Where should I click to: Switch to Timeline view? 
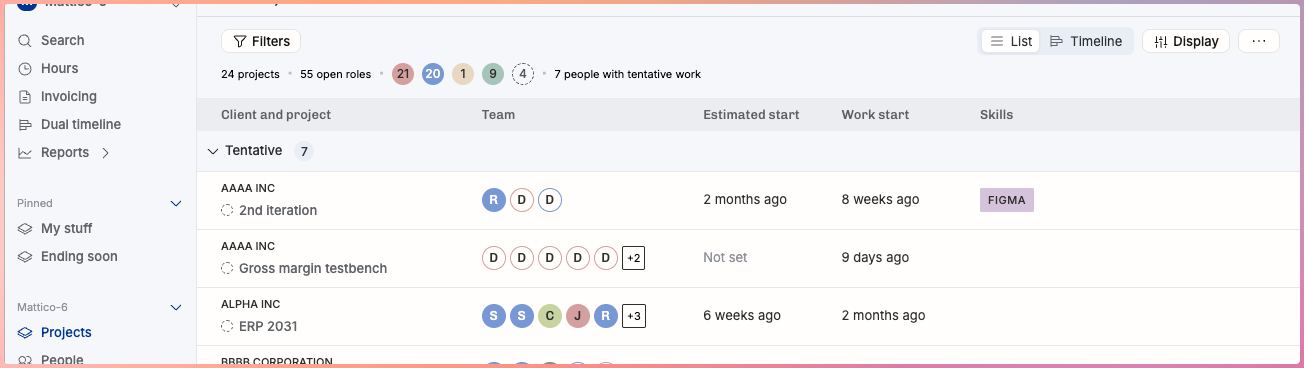1086,41
